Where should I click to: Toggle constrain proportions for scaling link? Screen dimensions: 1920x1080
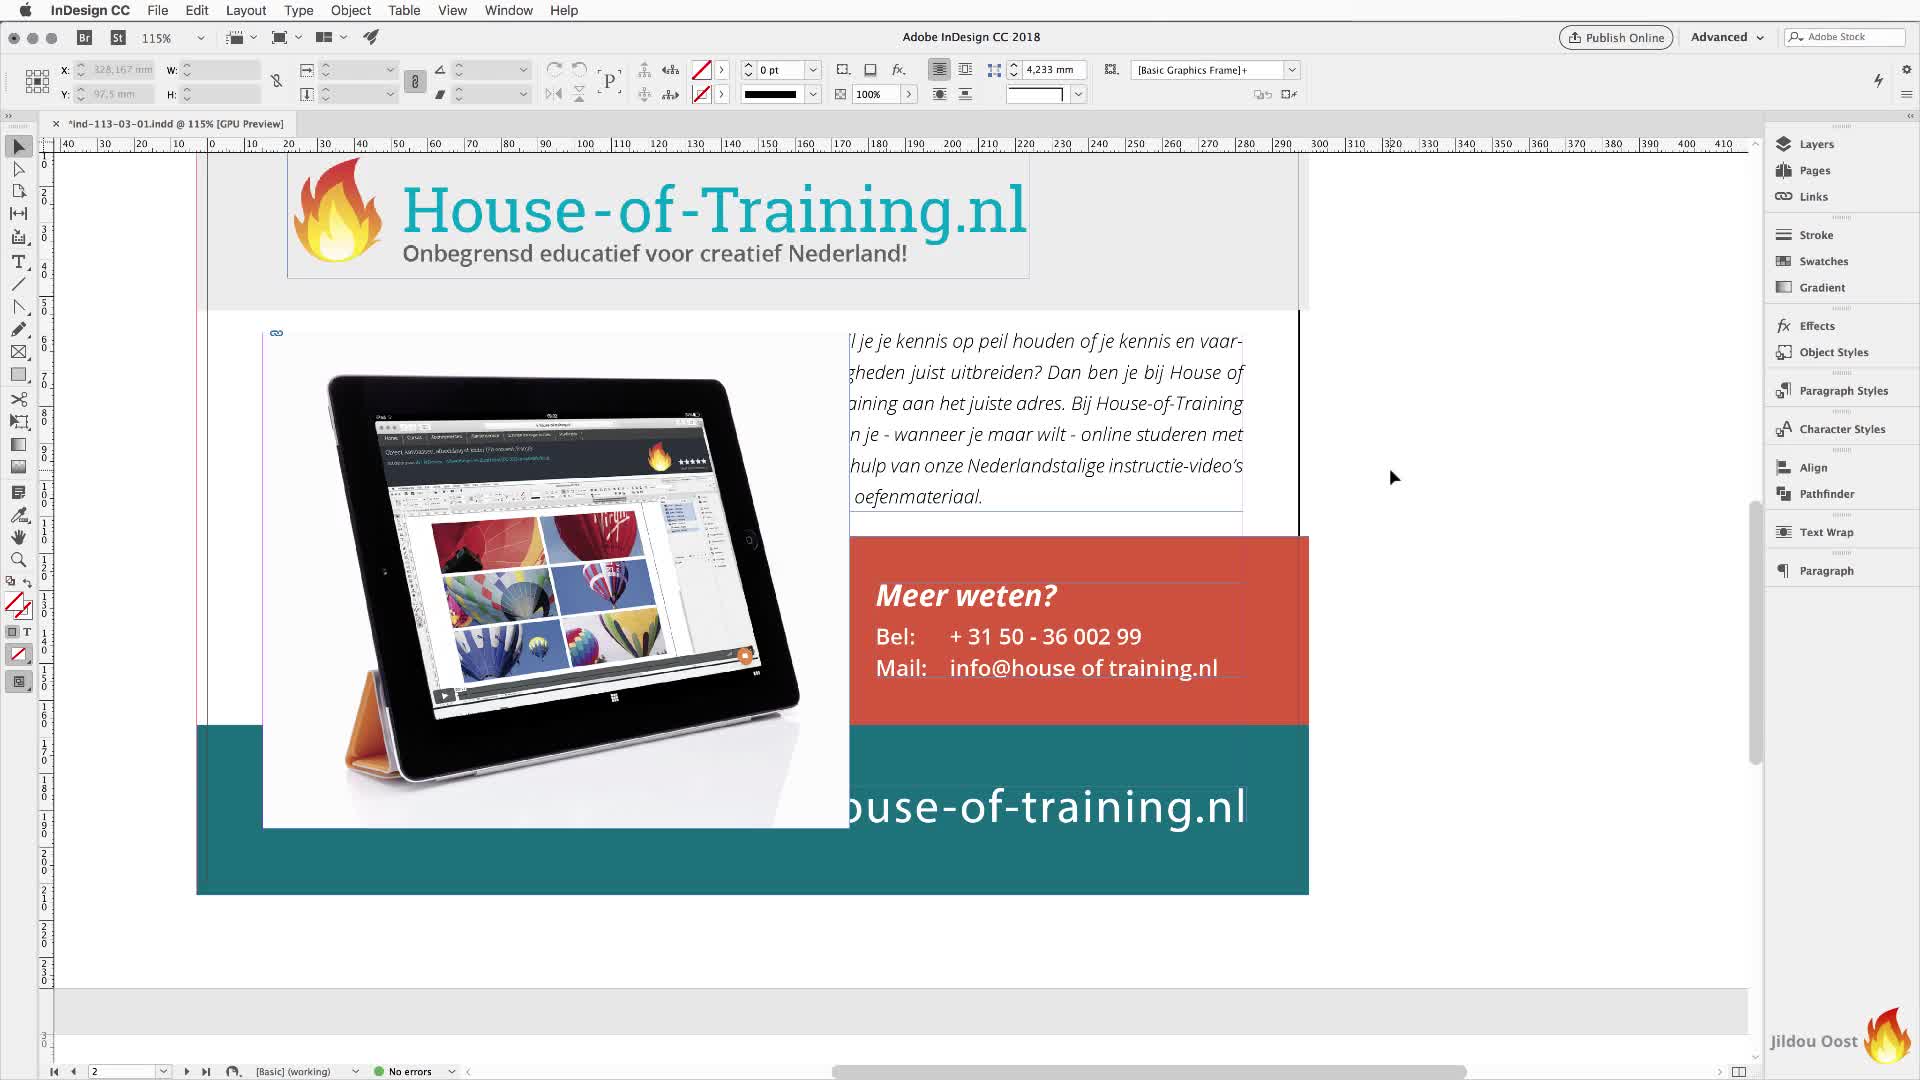[x=415, y=82]
